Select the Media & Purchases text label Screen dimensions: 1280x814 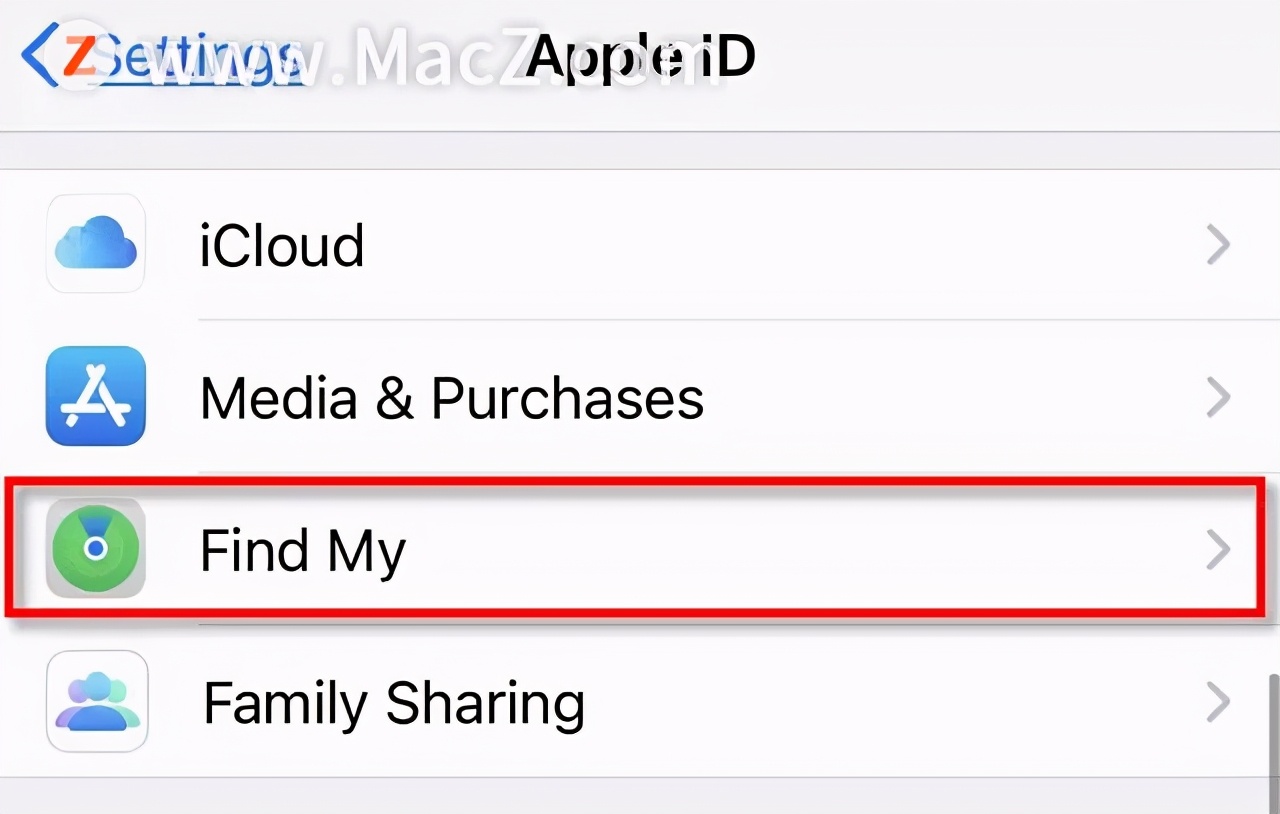coord(452,398)
